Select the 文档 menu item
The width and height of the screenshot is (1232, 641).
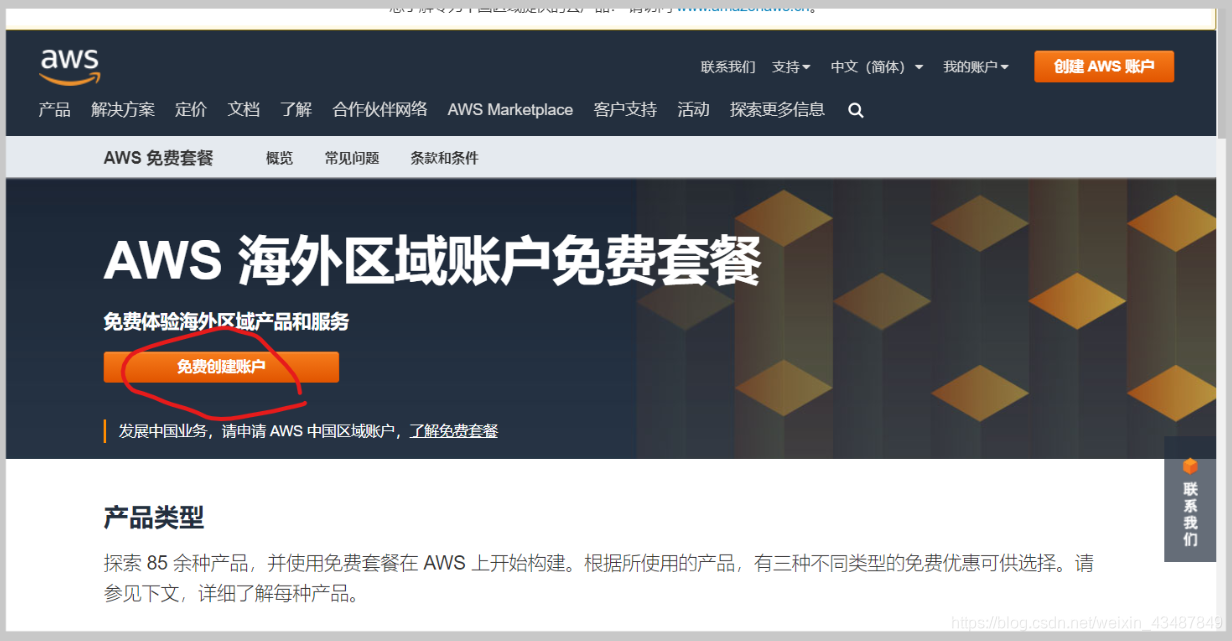tap(243, 109)
